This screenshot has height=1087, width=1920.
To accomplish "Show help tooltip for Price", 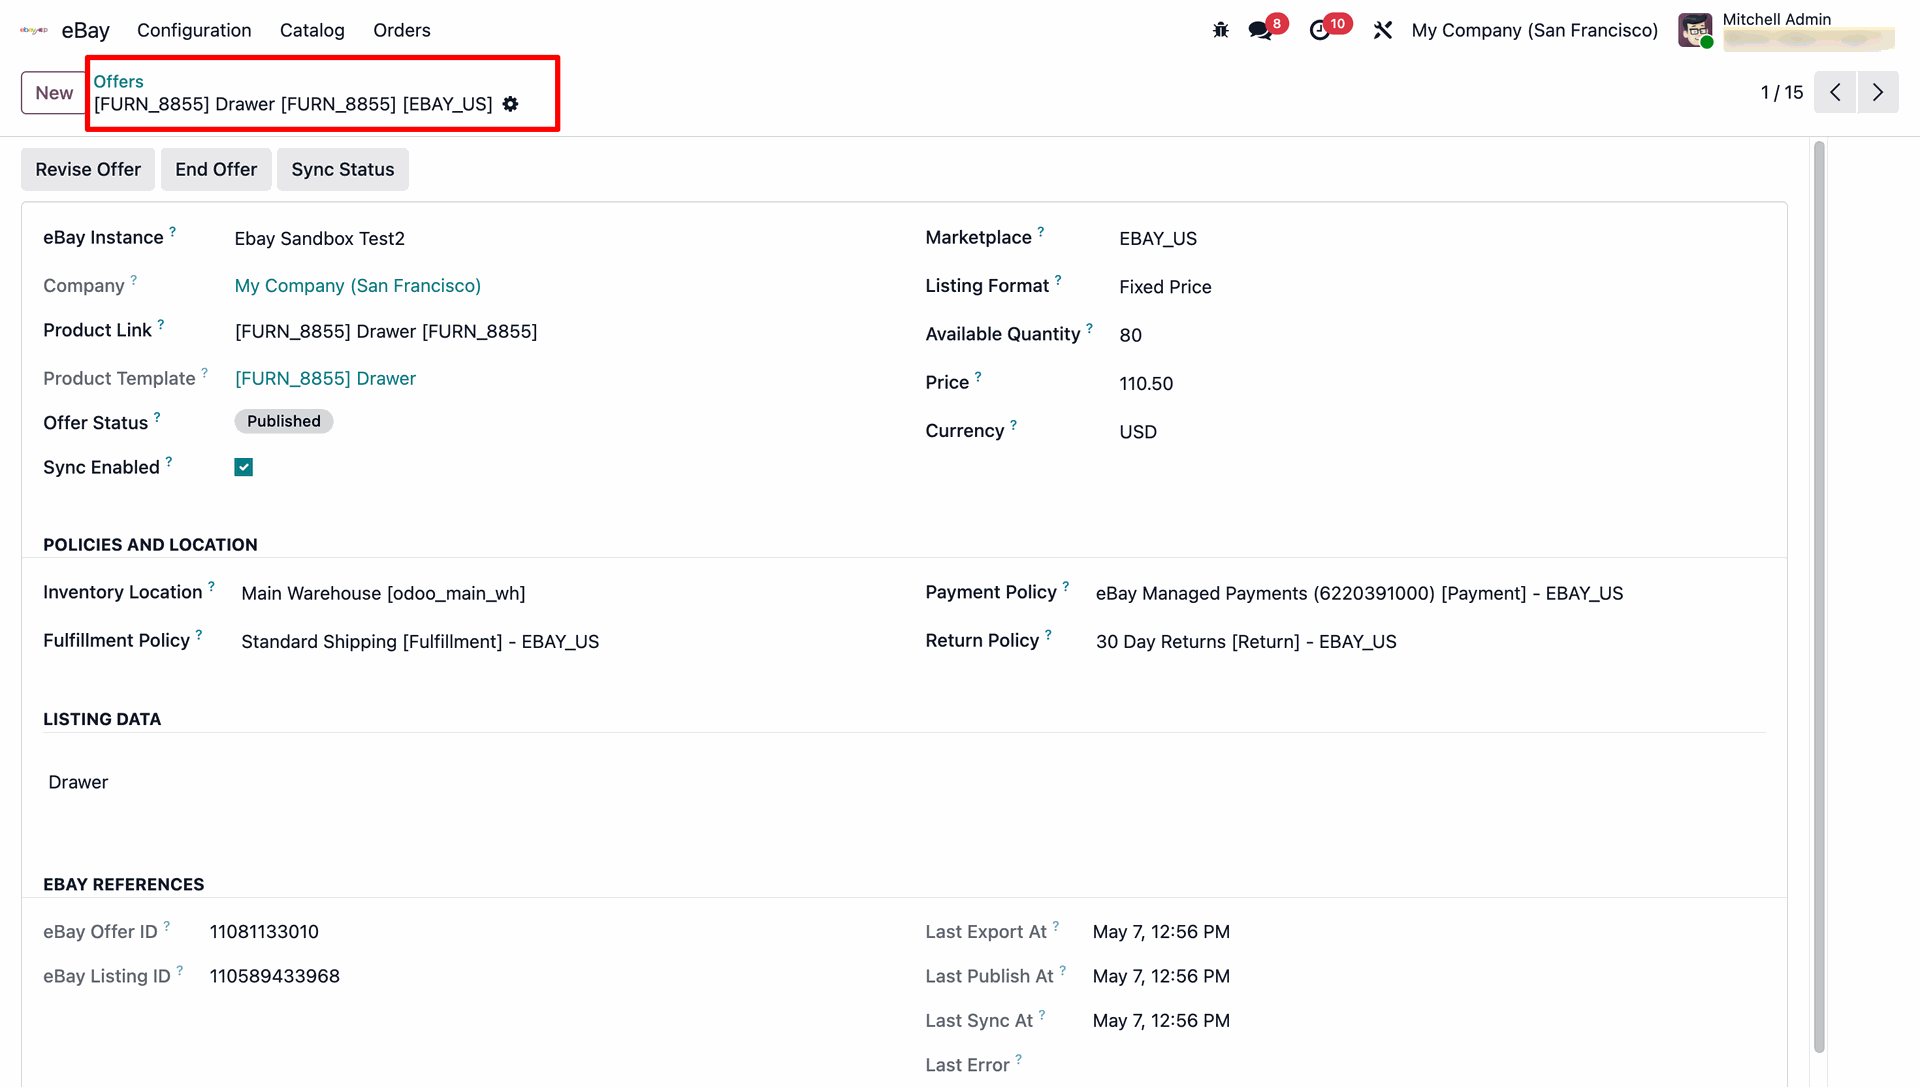I will [978, 376].
